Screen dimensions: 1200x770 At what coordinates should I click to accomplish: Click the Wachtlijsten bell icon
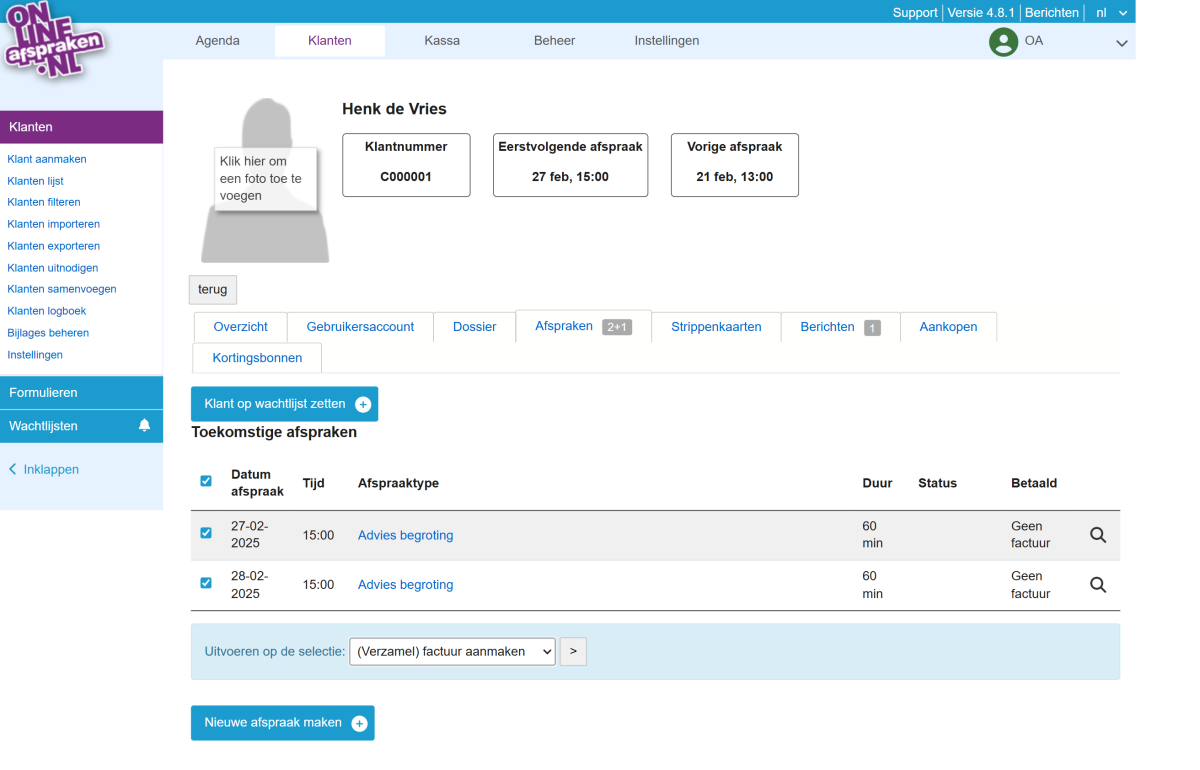(144, 425)
